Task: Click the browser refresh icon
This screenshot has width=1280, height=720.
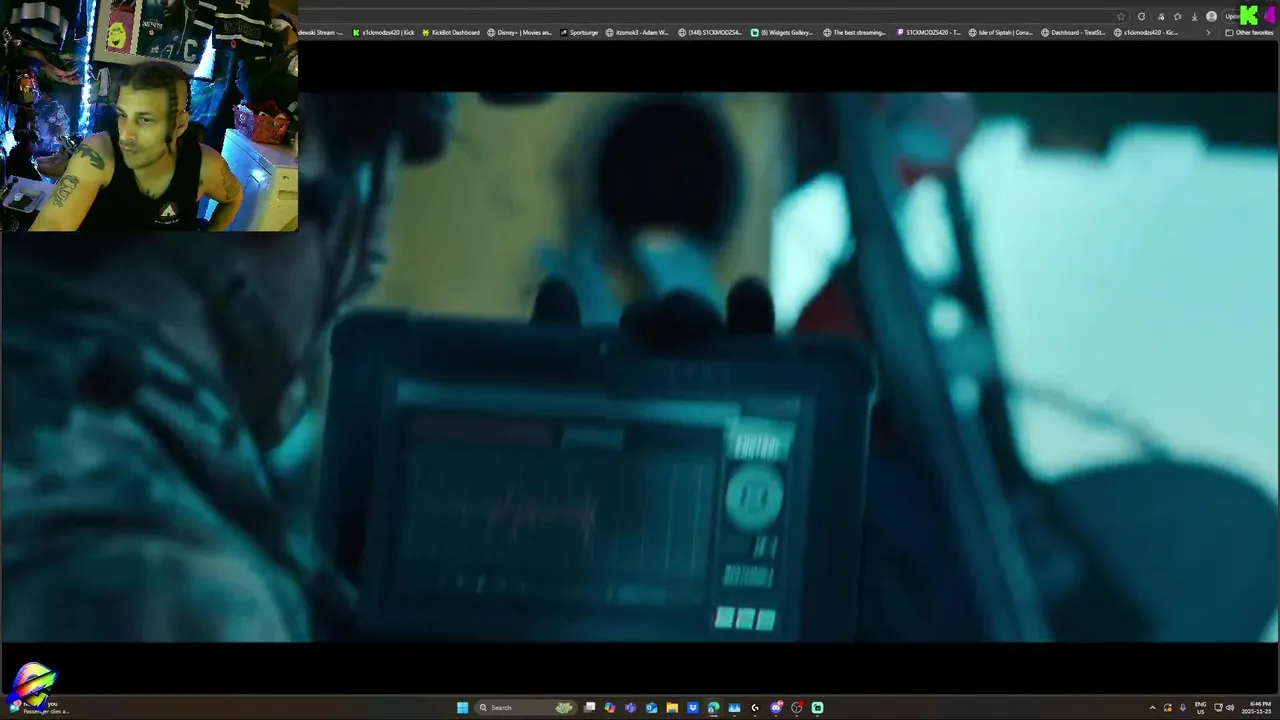Action: pos(1141,17)
